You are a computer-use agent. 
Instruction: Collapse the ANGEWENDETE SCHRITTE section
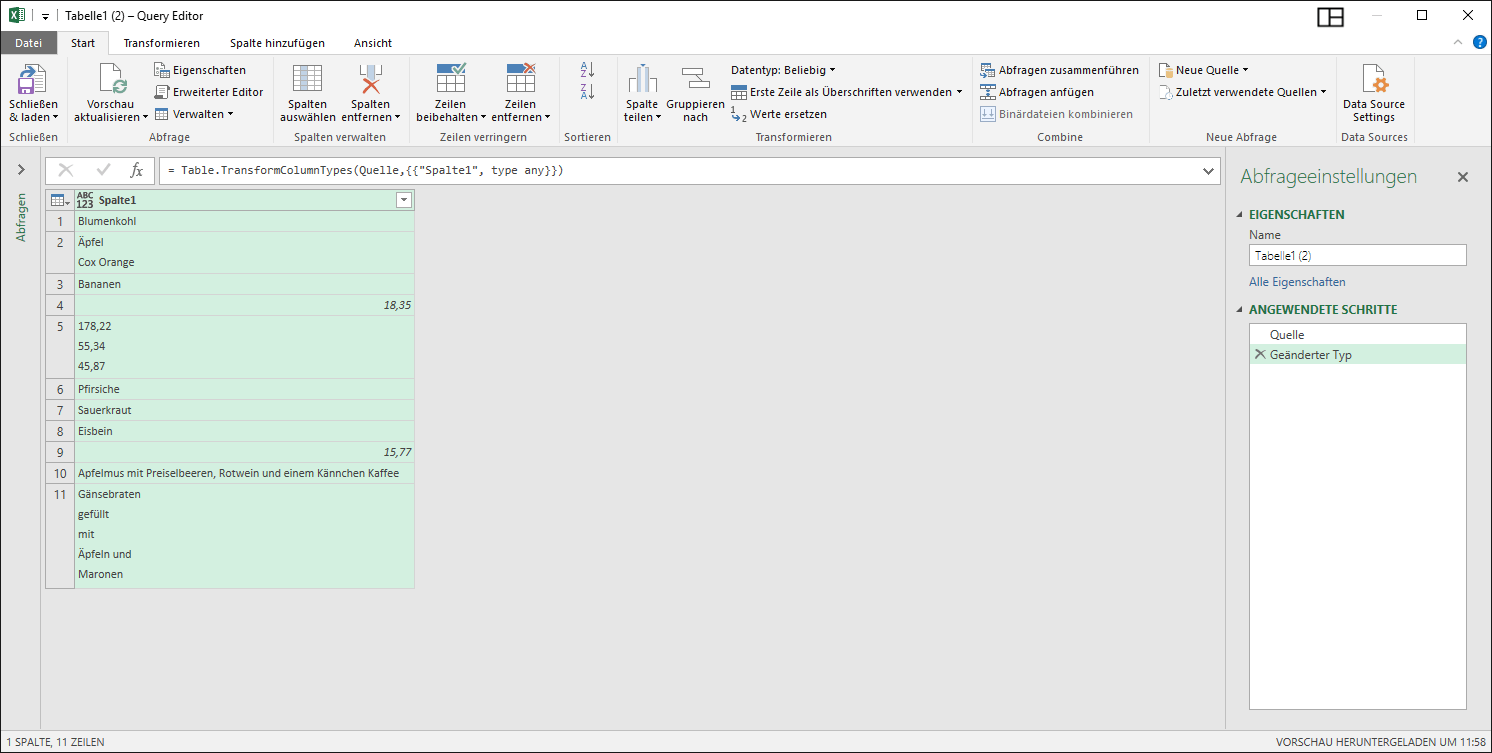(x=1241, y=310)
